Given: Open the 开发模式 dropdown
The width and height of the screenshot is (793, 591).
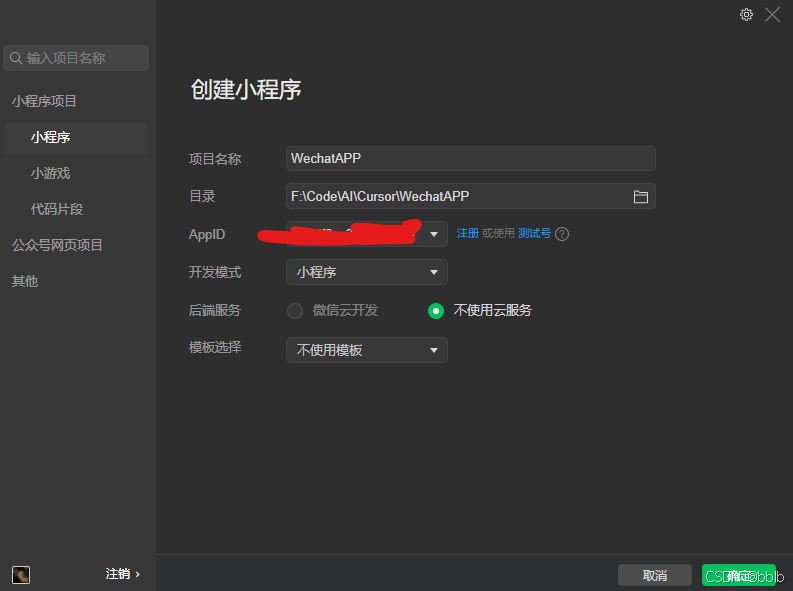Looking at the screenshot, I should 367,272.
